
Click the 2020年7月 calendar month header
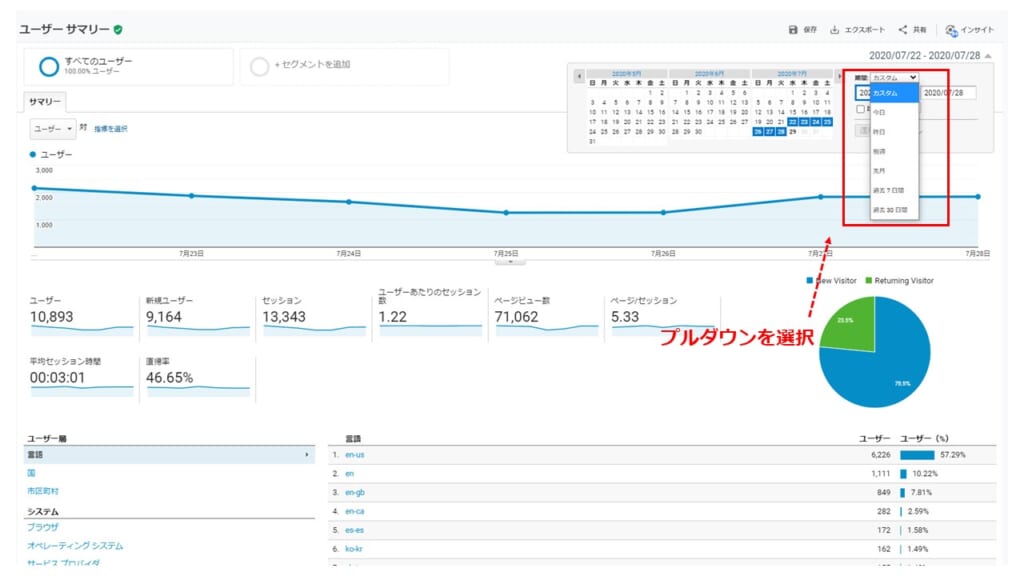(792, 74)
